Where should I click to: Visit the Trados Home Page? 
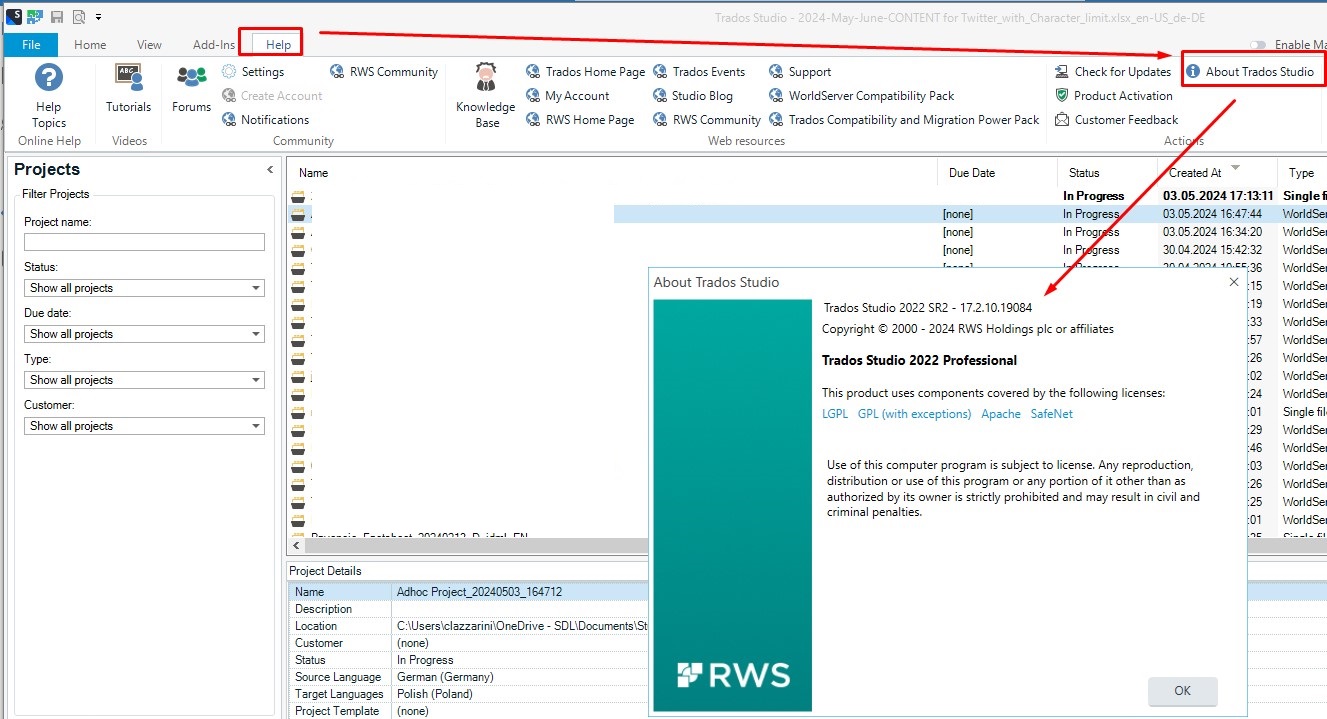coord(586,72)
